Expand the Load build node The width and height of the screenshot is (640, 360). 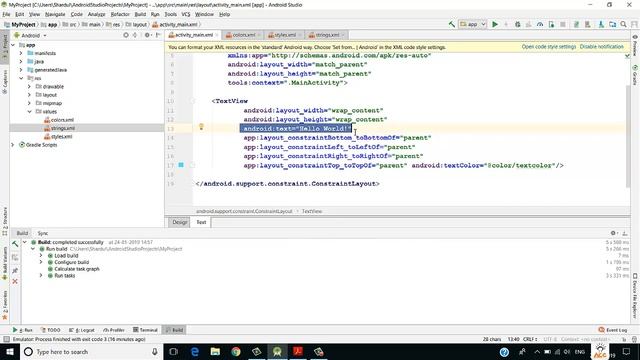[41, 256]
